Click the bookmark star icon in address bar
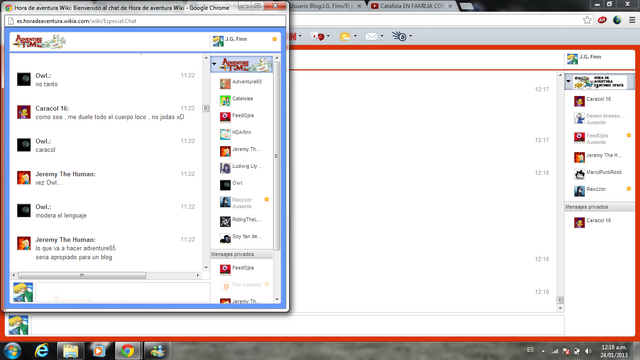 click(x=587, y=20)
